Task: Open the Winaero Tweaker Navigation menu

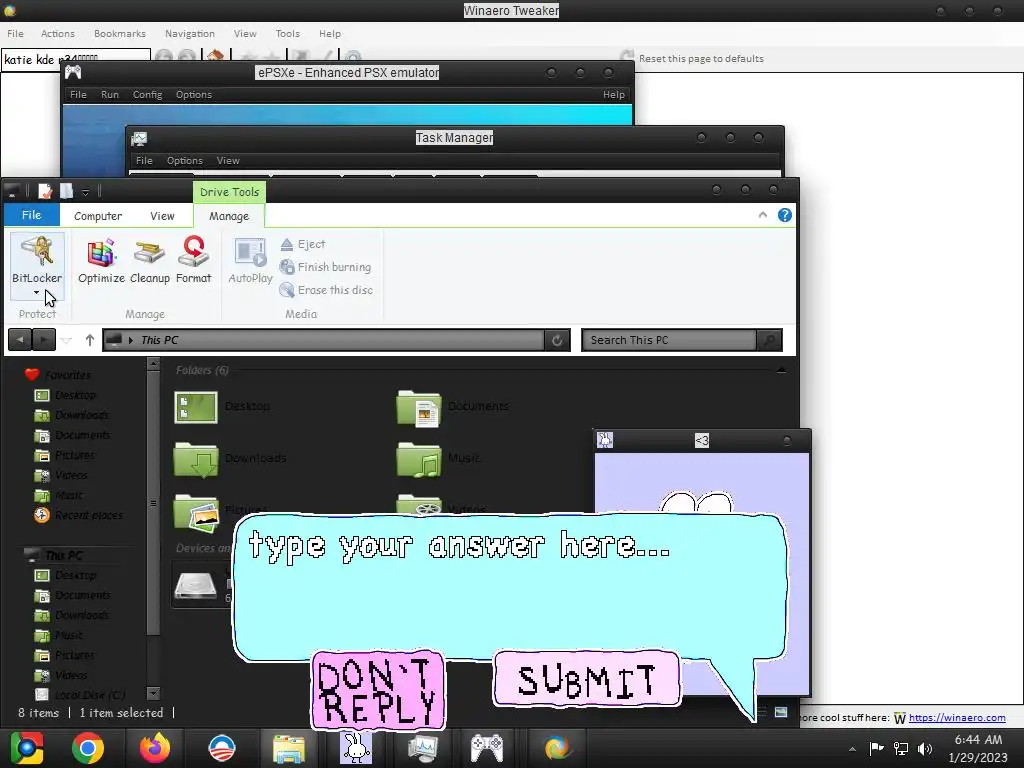Action: click(x=189, y=33)
